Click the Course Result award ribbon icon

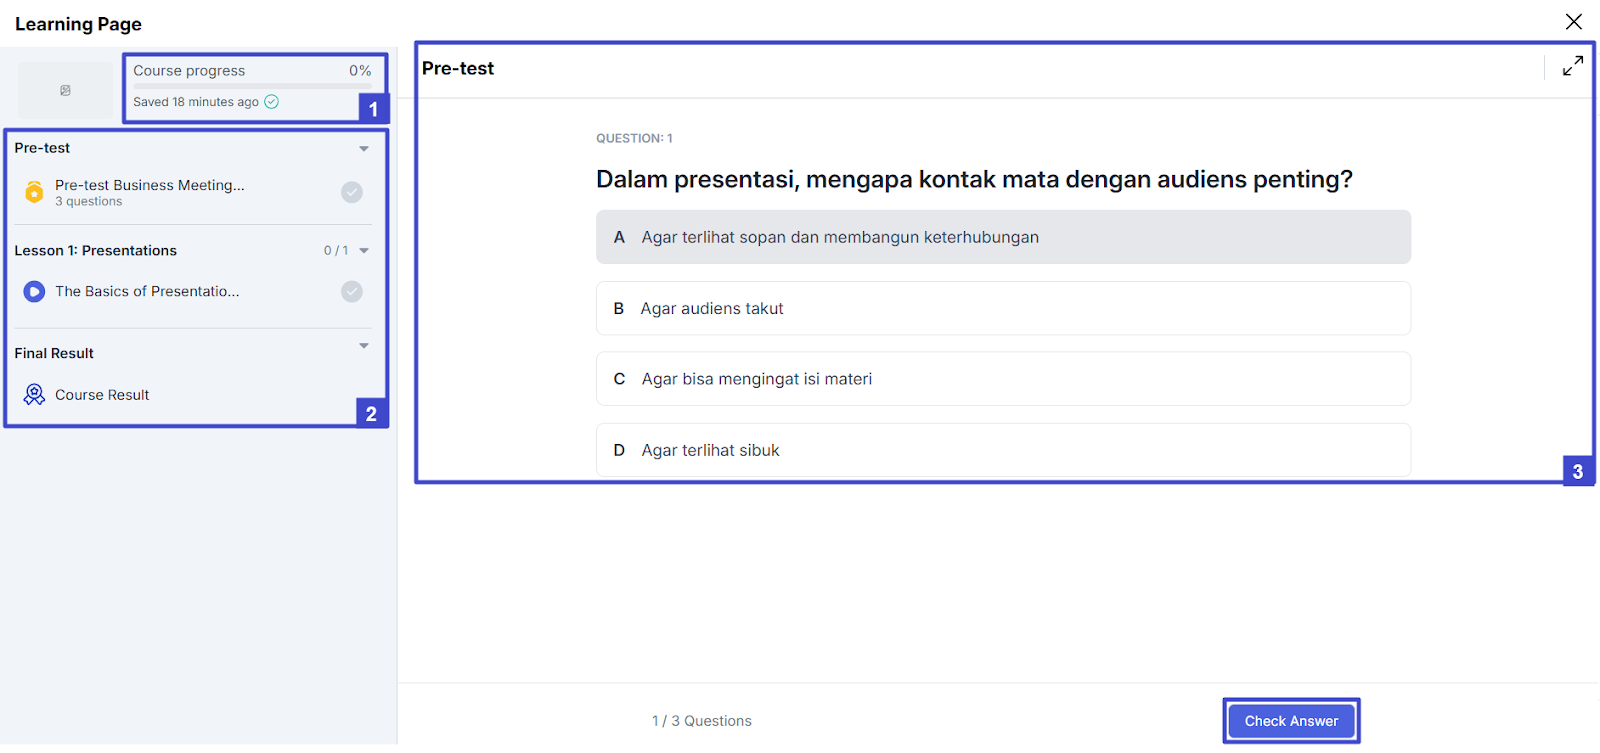coord(34,395)
